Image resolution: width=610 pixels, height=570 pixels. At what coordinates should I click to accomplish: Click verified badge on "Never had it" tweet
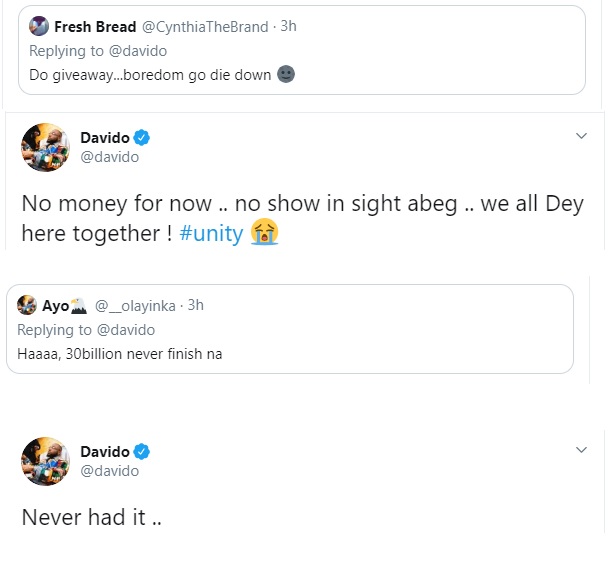142,450
